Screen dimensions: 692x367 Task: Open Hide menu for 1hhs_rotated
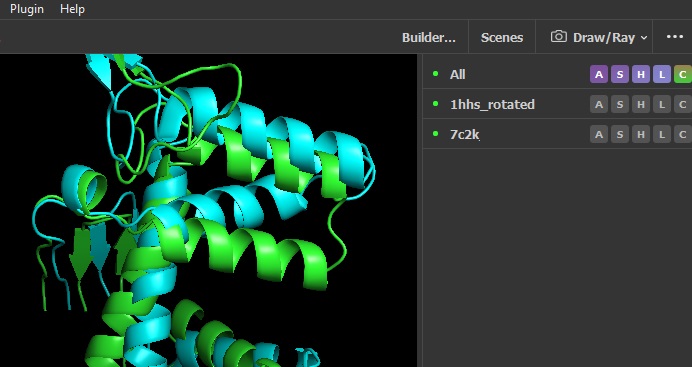coord(641,105)
